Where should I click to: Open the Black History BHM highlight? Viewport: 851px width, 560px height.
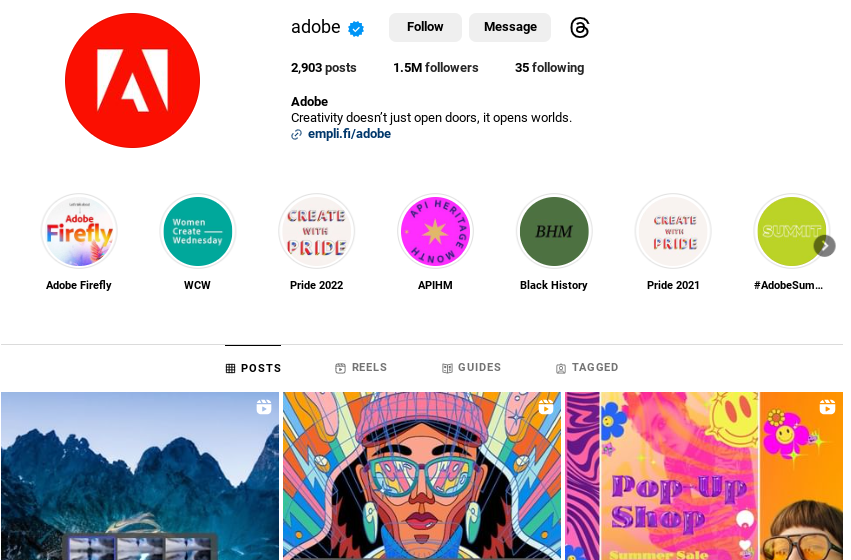pyautogui.click(x=554, y=232)
